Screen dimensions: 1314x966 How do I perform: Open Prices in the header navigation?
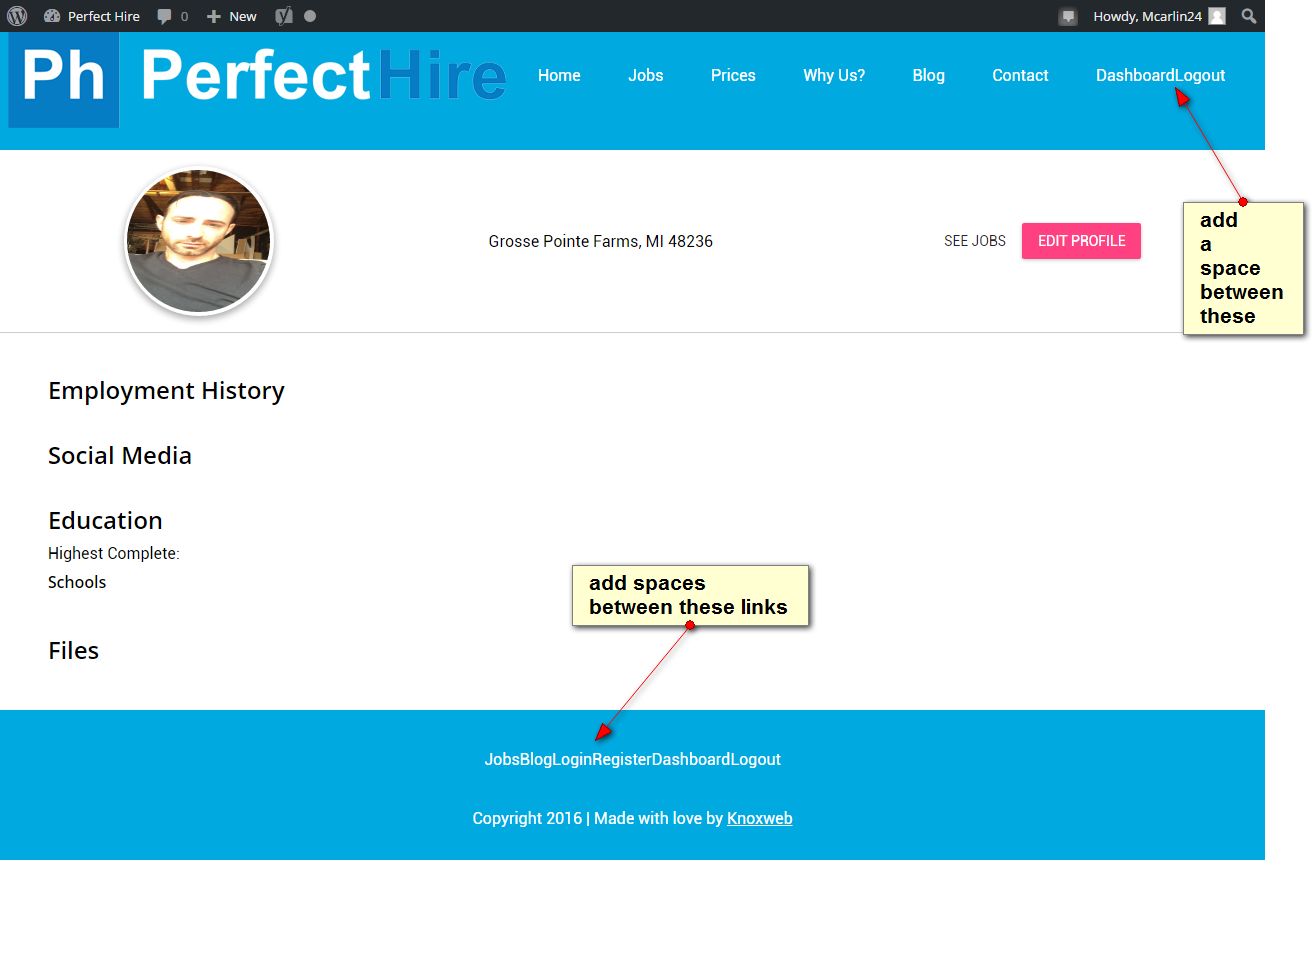click(733, 75)
